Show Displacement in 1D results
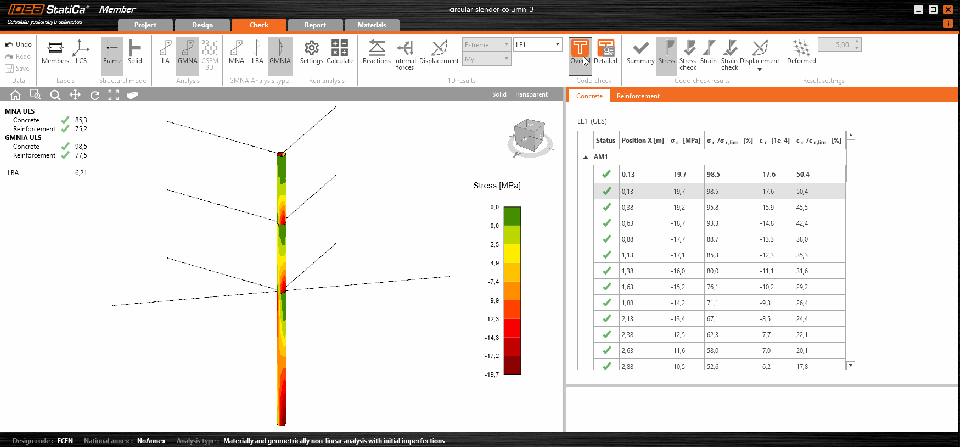960x447 pixels. coord(439,53)
